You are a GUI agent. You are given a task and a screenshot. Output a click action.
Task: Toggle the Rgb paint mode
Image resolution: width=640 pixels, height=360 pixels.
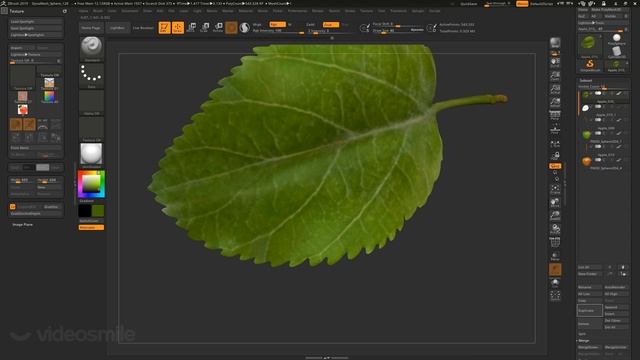coord(277,24)
